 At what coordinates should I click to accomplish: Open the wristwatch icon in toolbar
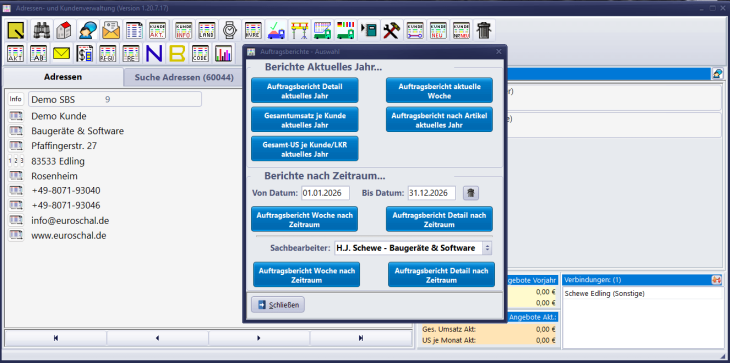(x=230, y=30)
